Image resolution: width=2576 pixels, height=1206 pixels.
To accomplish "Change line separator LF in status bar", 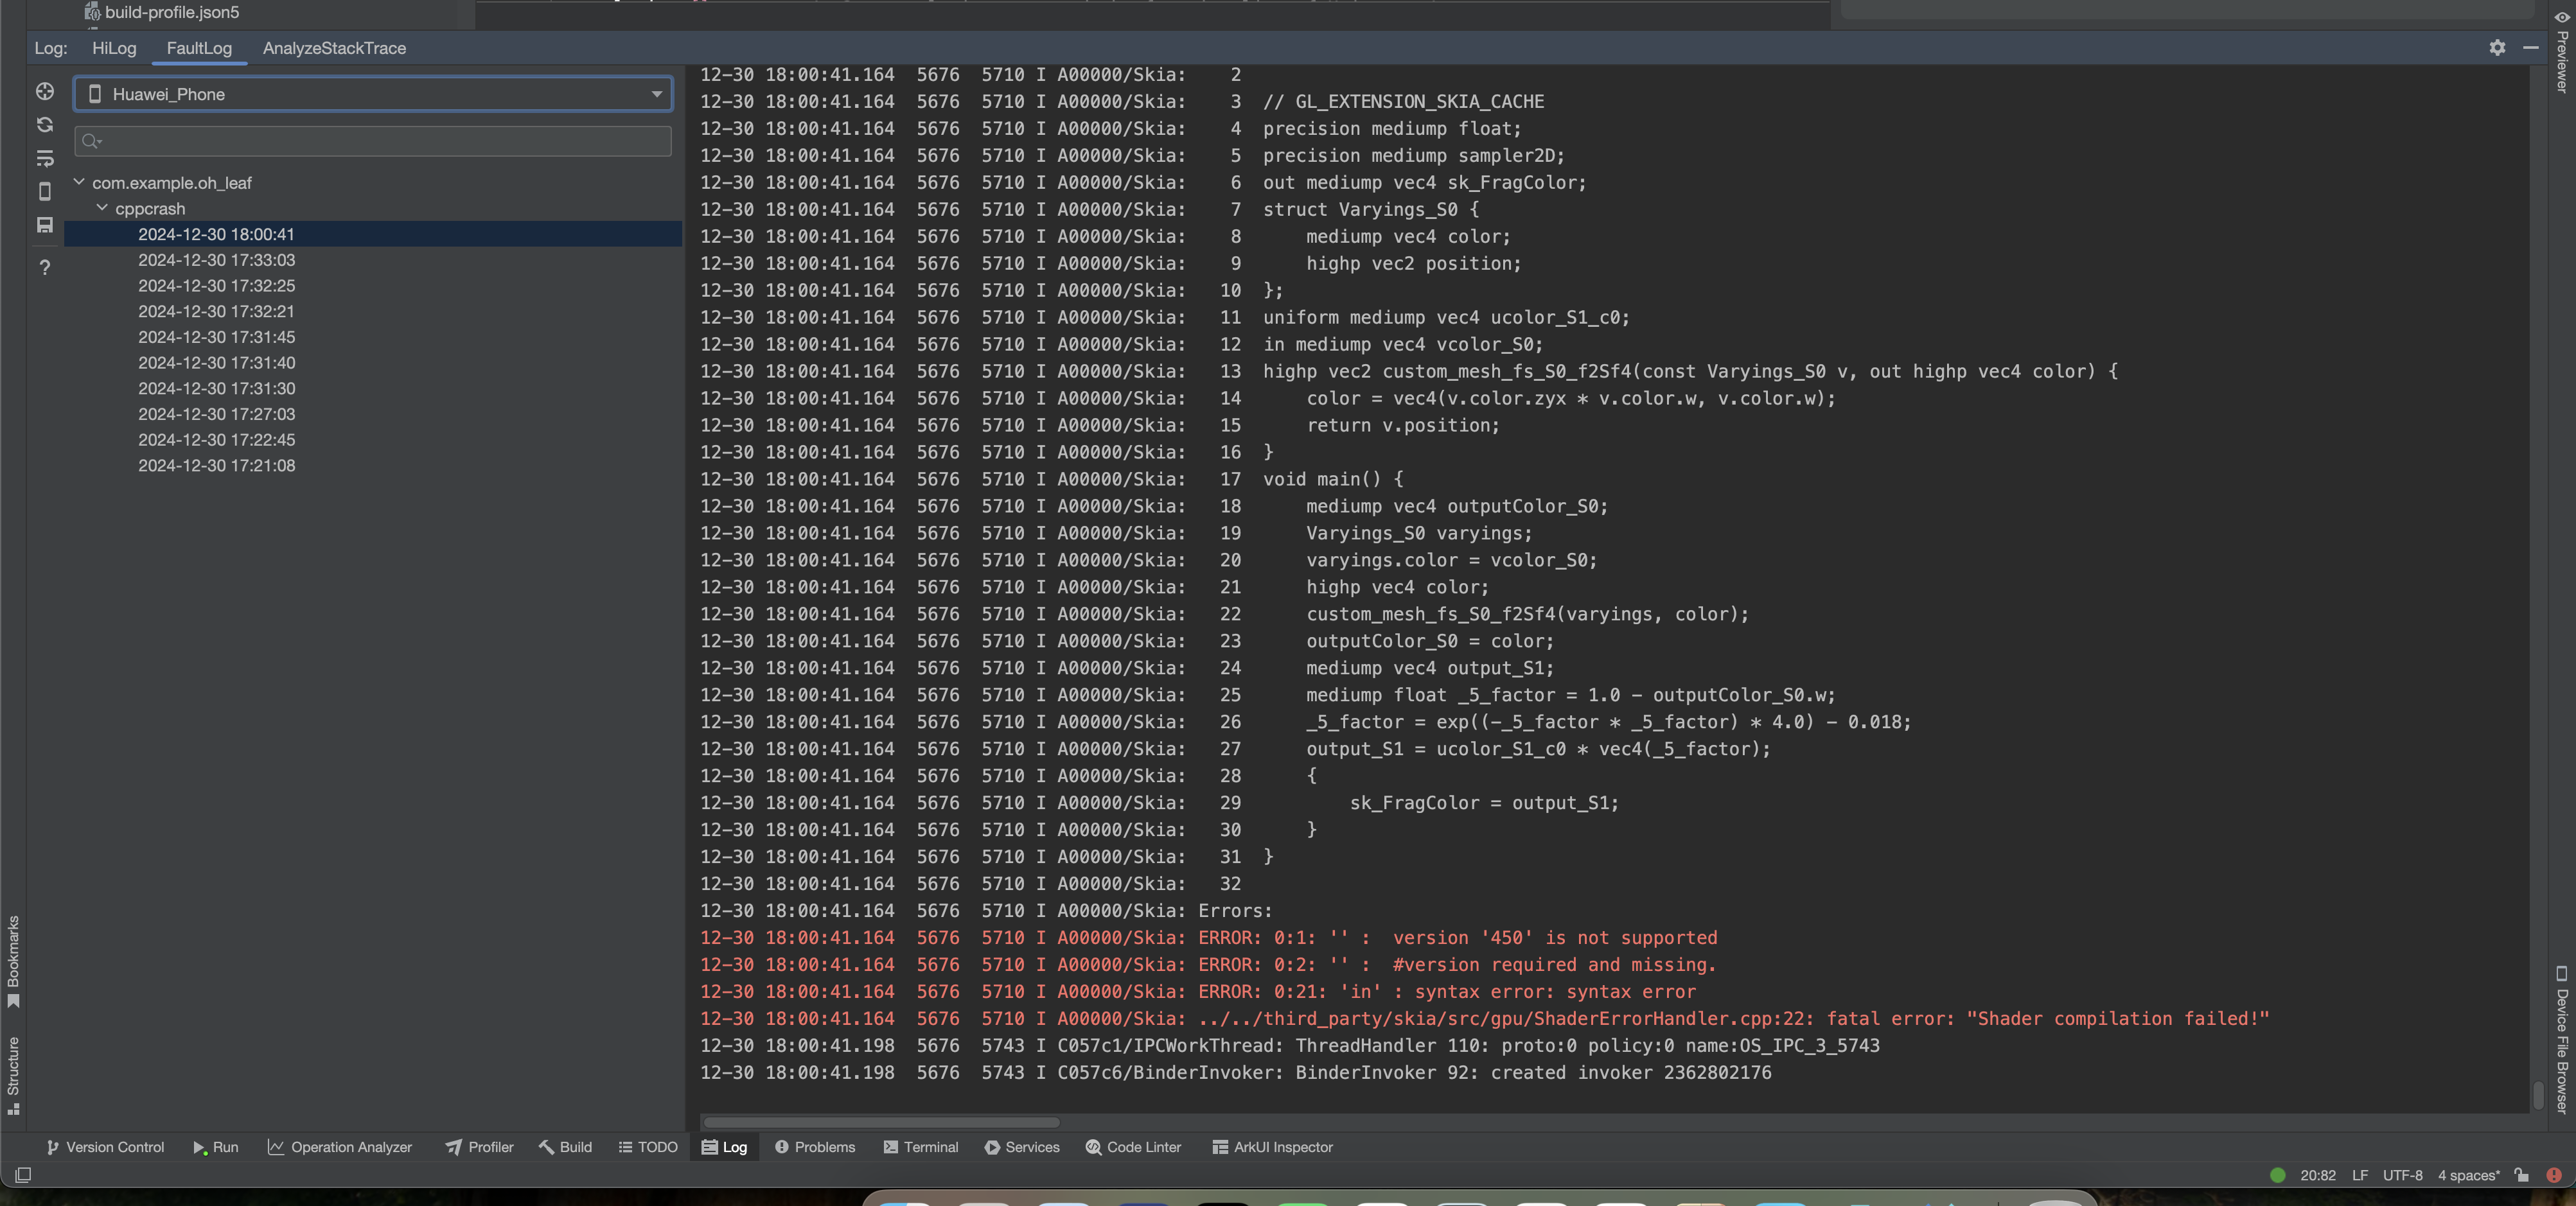I will [x=2360, y=1175].
